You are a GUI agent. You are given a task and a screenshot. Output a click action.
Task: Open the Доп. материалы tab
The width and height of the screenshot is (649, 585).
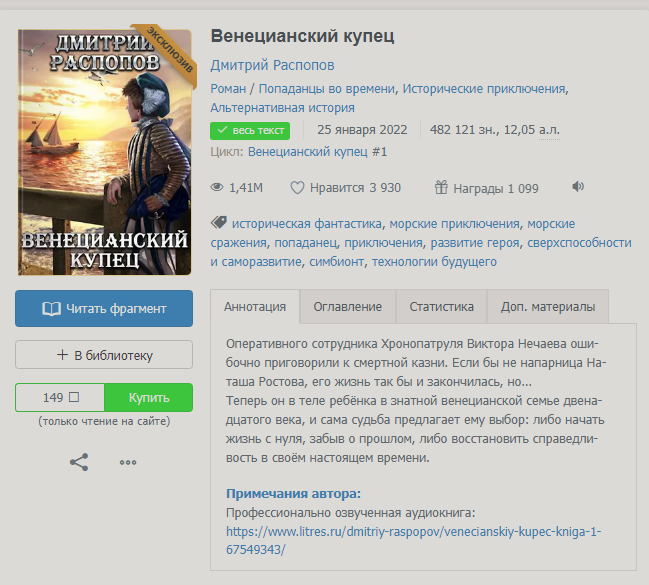[548, 307]
